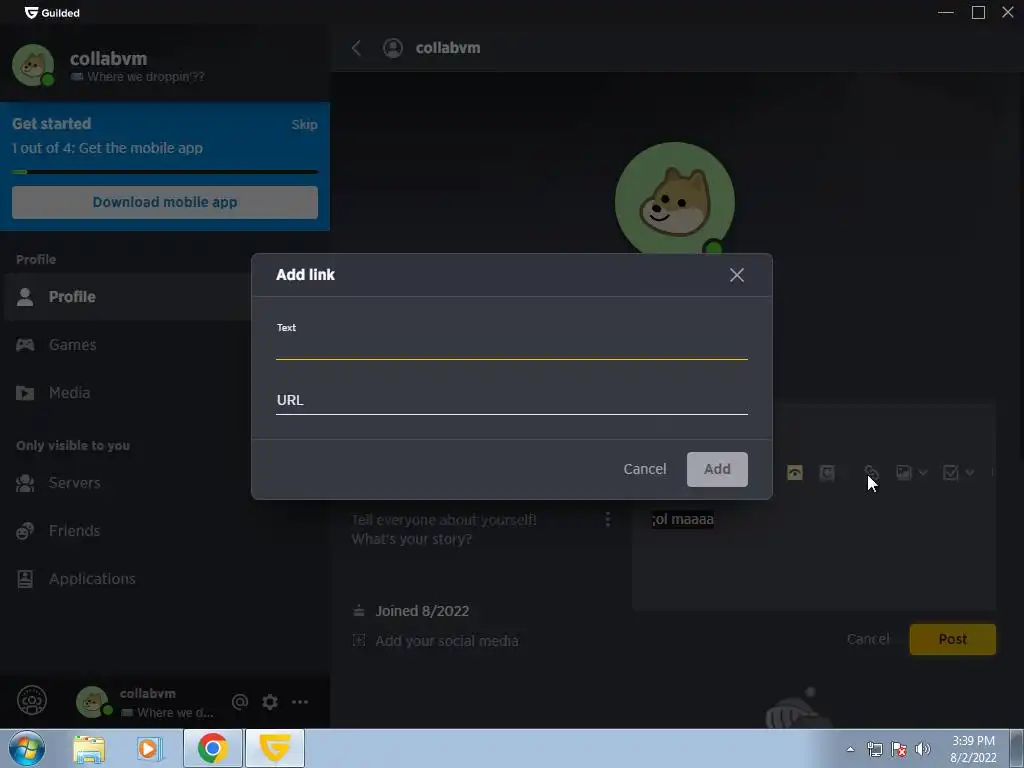Image resolution: width=1024 pixels, height=768 pixels.
Task: Click the Media folder icon
Action: 25,392
